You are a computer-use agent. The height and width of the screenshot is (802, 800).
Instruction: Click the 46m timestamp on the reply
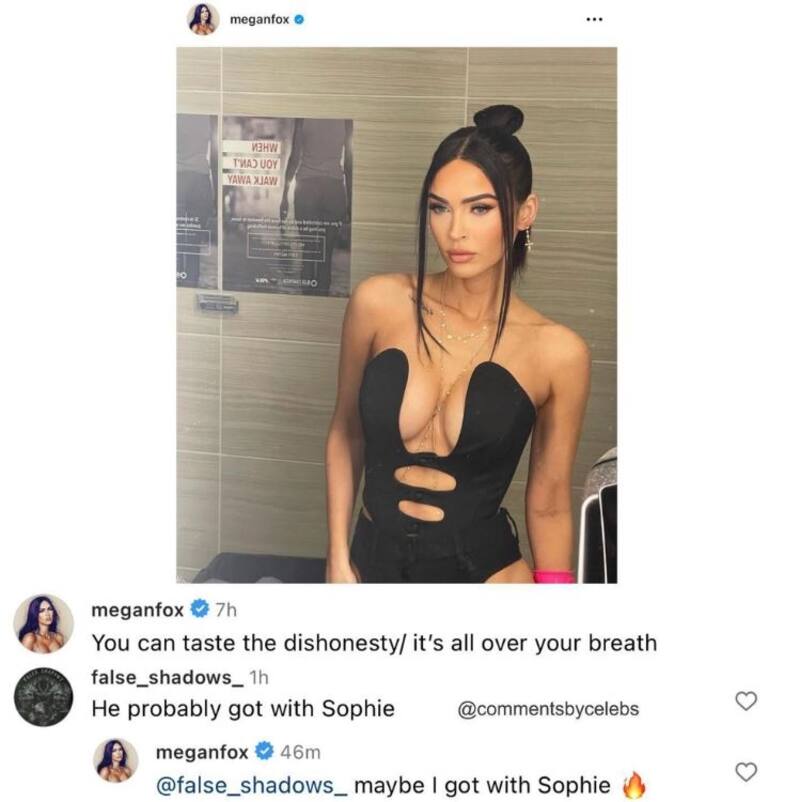point(300,752)
